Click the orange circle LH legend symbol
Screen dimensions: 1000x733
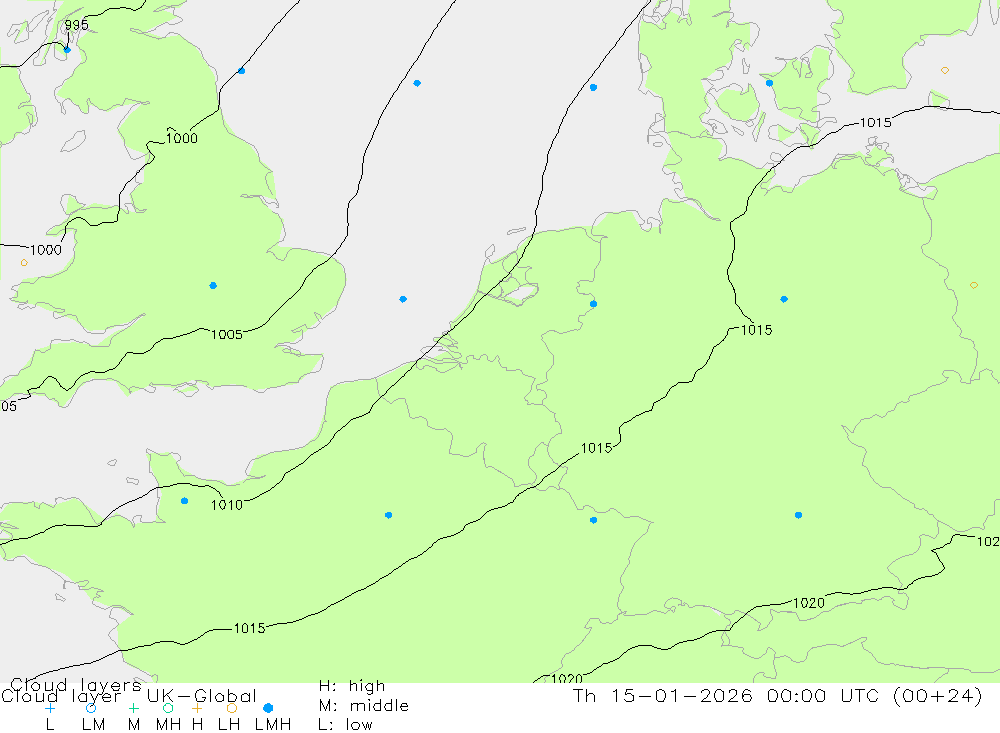(x=232, y=708)
